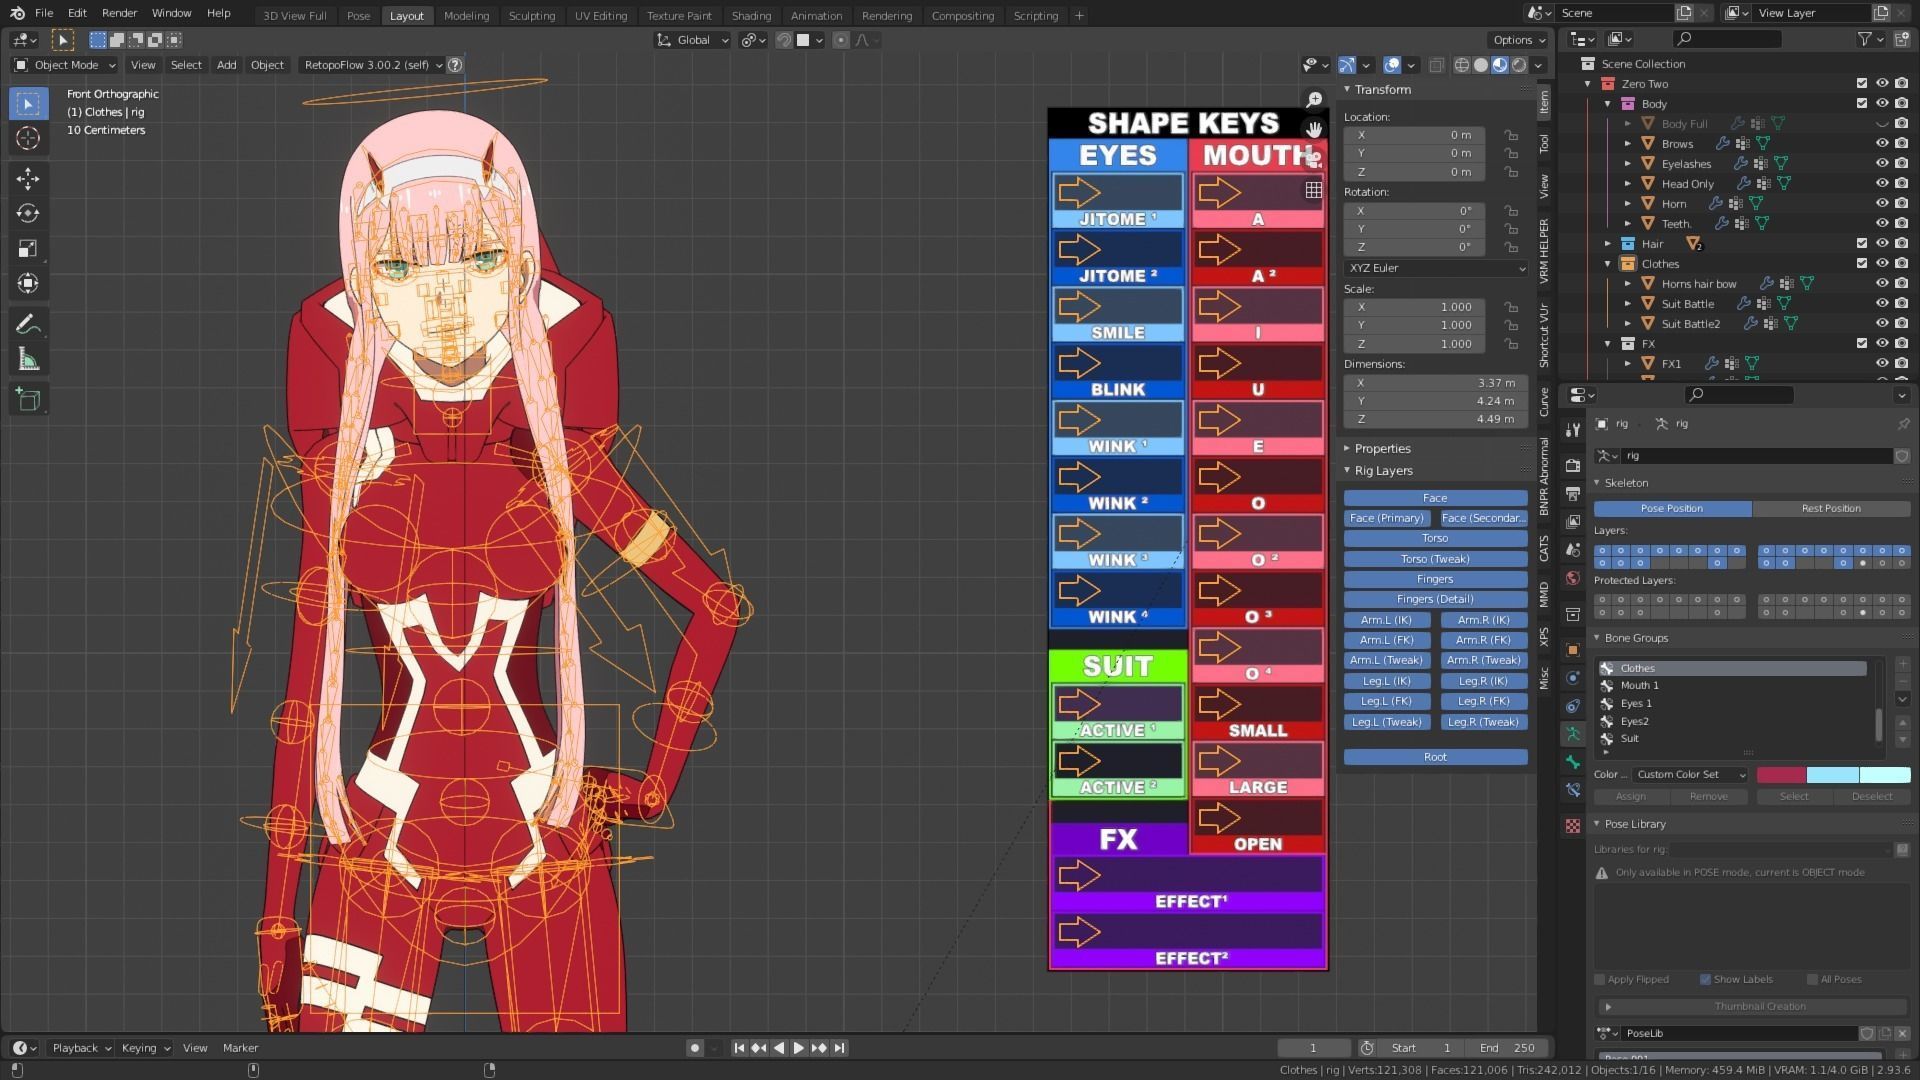Image resolution: width=1920 pixels, height=1080 pixels.
Task: Open the Custom Color Set dropdown
Action: (1691, 775)
